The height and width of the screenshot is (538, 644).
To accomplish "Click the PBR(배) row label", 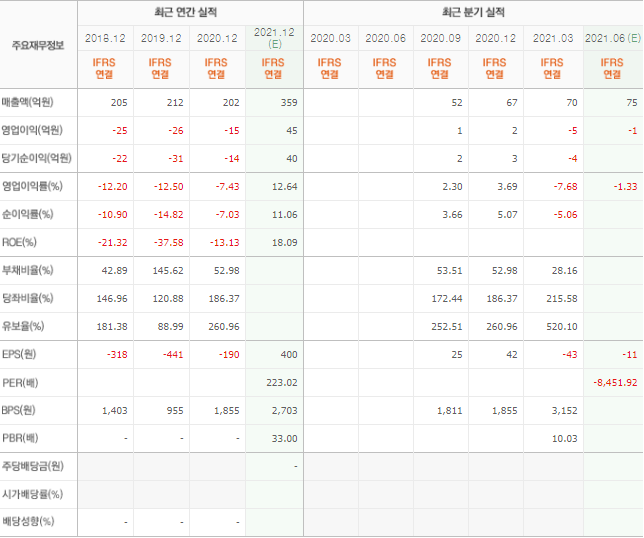I will 20,438.
